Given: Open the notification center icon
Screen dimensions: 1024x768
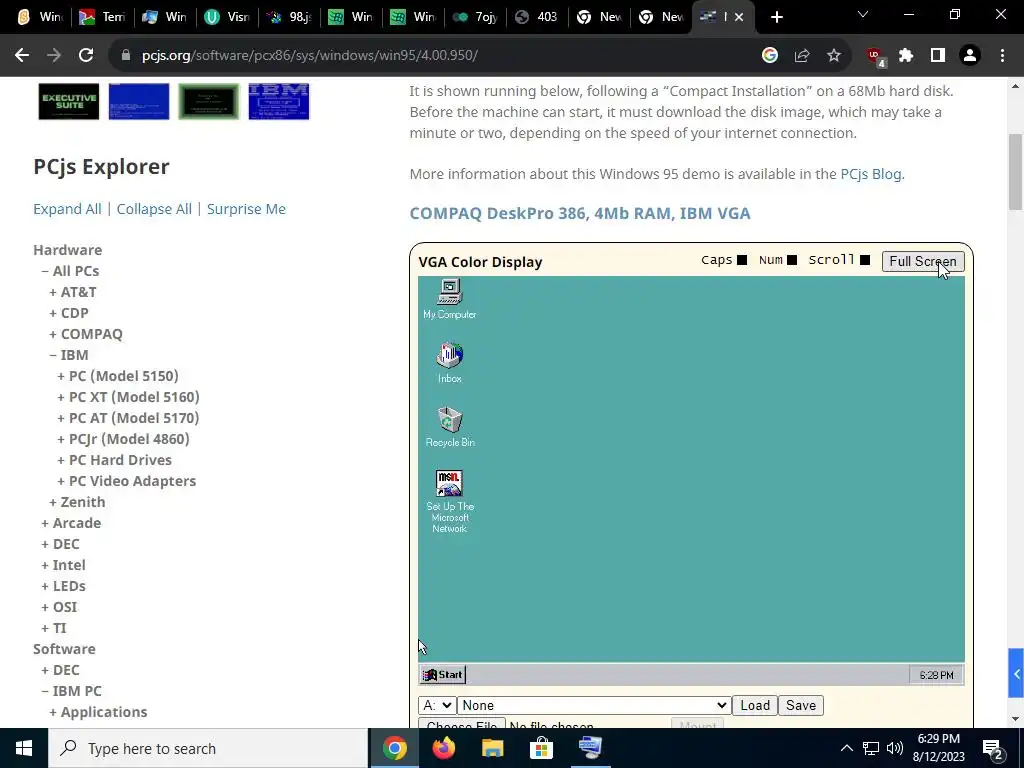Looking at the screenshot, I should pyautogui.click(x=993, y=748).
